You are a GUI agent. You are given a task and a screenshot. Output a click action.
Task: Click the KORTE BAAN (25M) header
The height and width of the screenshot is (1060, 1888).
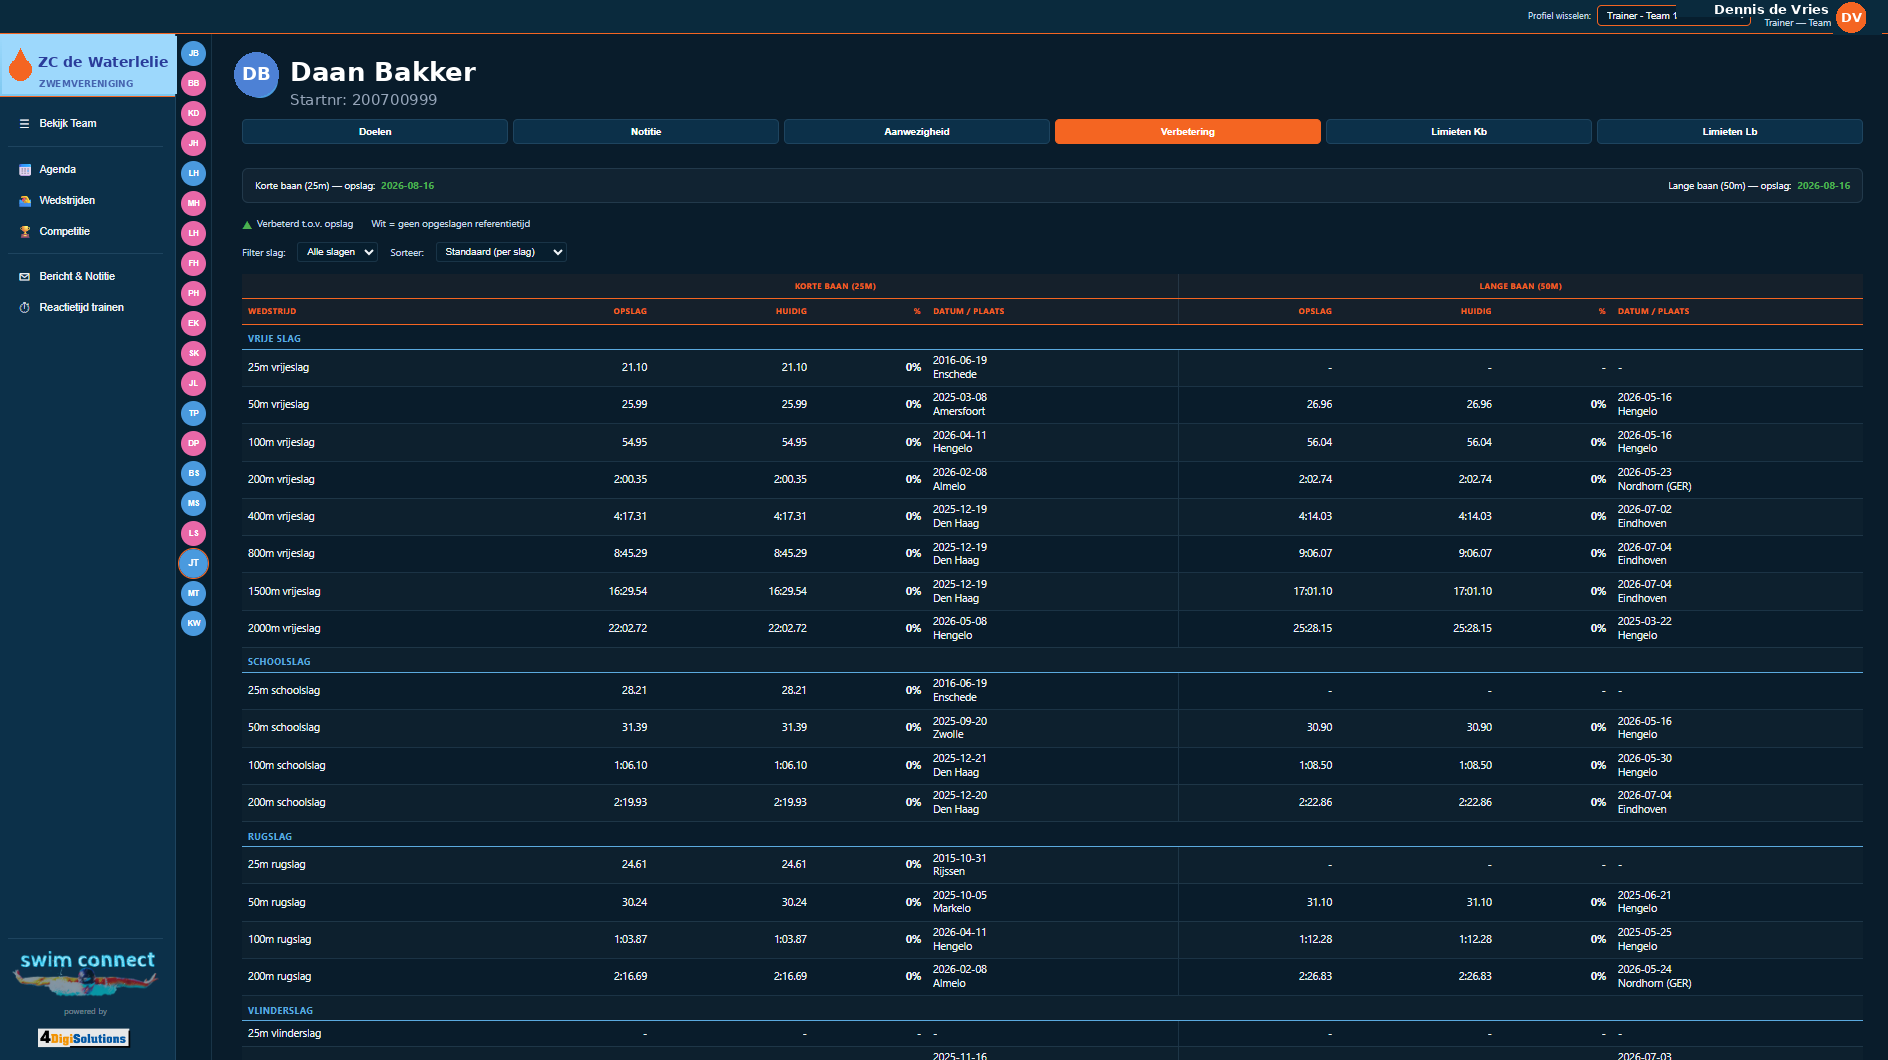[x=835, y=287]
